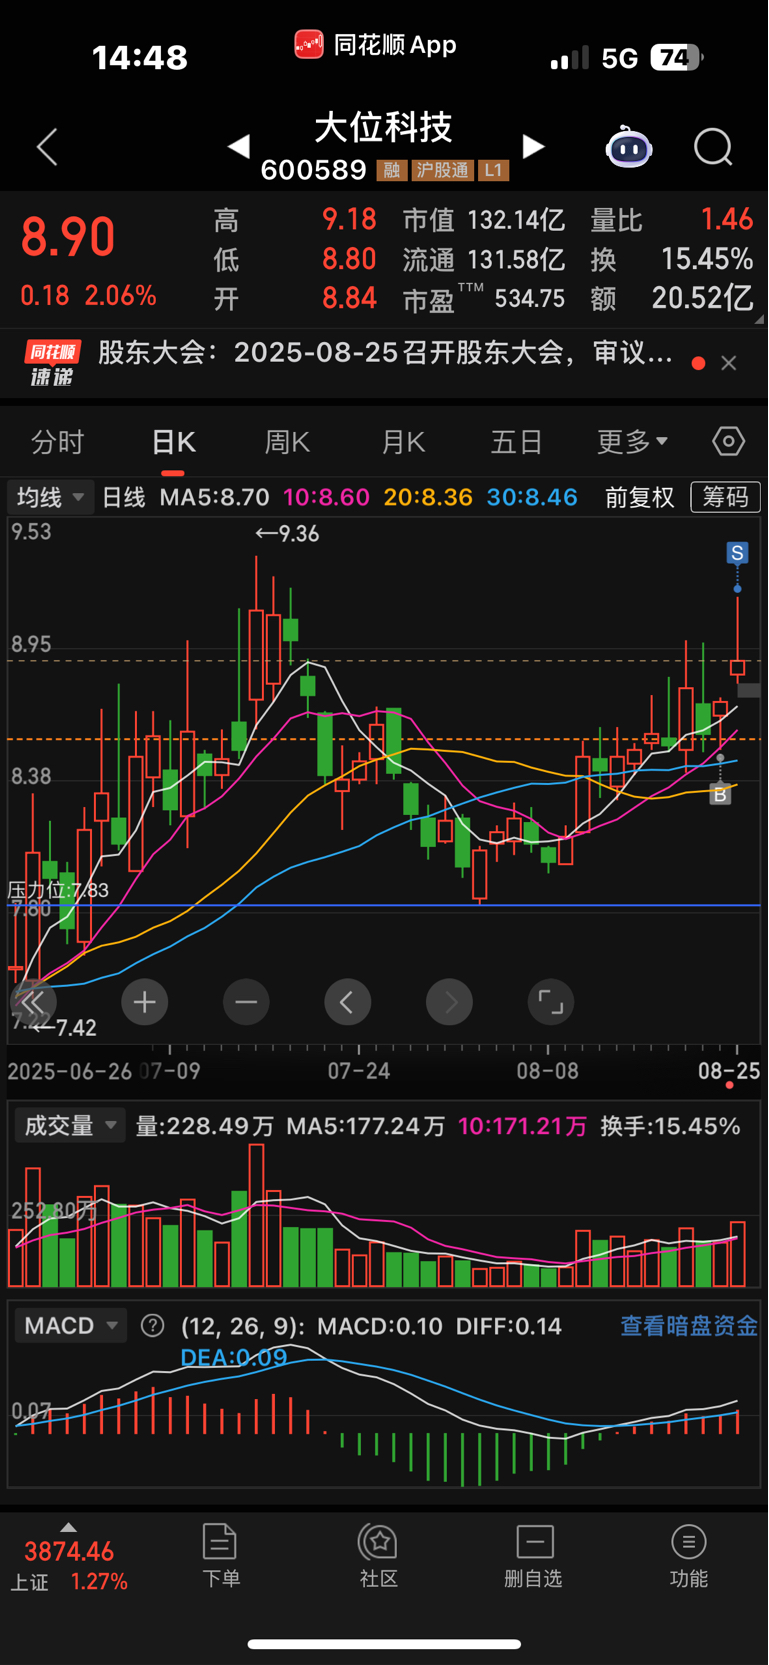This screenshot has width=769, height=1665.
Task: Open the 成交量 indicator dropdown
Action: pos(70,1126)
